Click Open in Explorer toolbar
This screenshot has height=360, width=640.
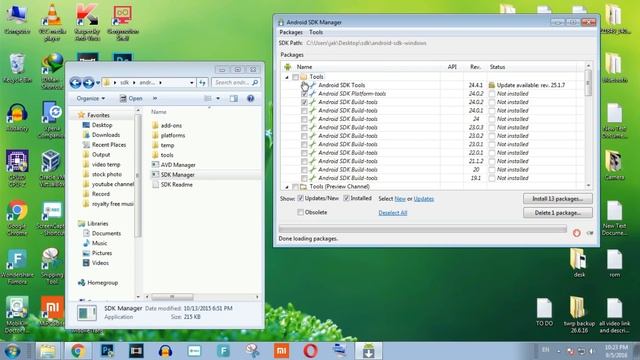point(131,98)
